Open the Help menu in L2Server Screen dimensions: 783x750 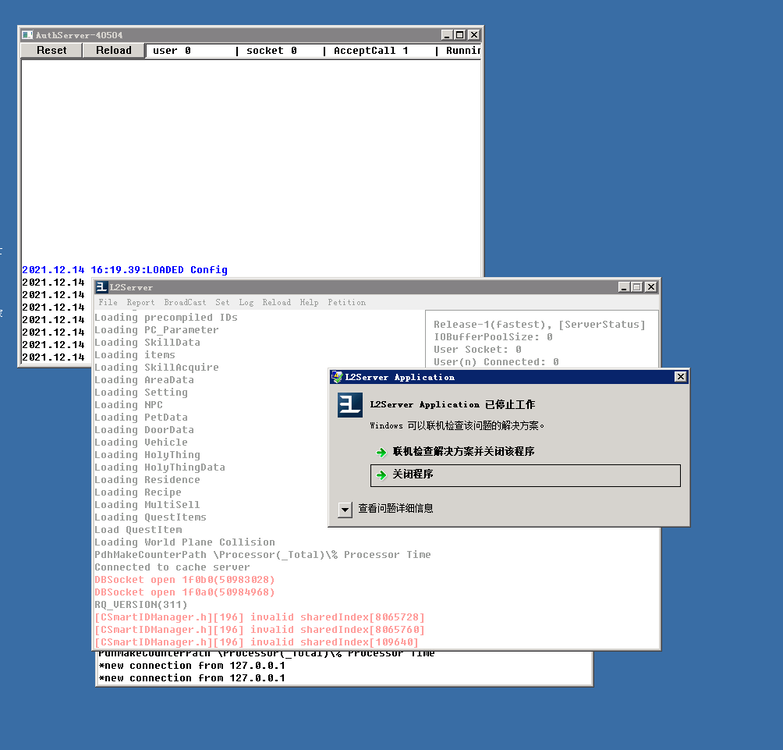click(x=309, y=302)
